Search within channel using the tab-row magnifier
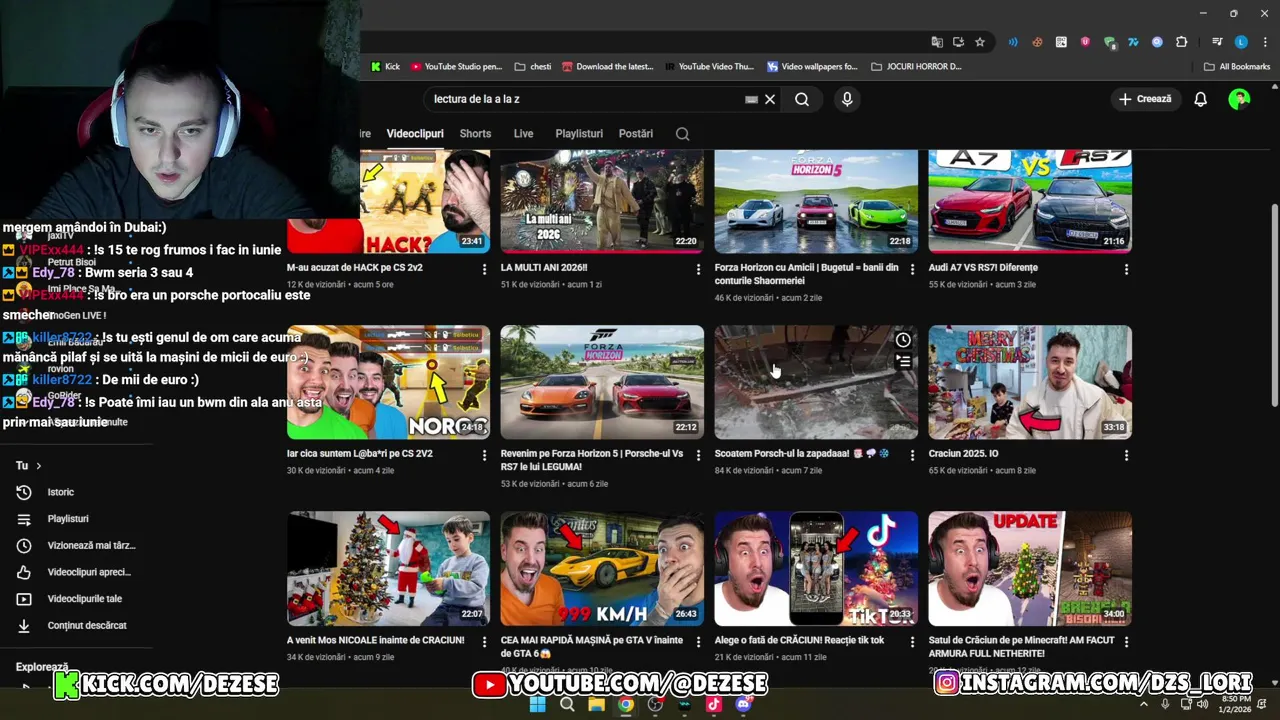 pyautogui.click(x=682, y=134)
